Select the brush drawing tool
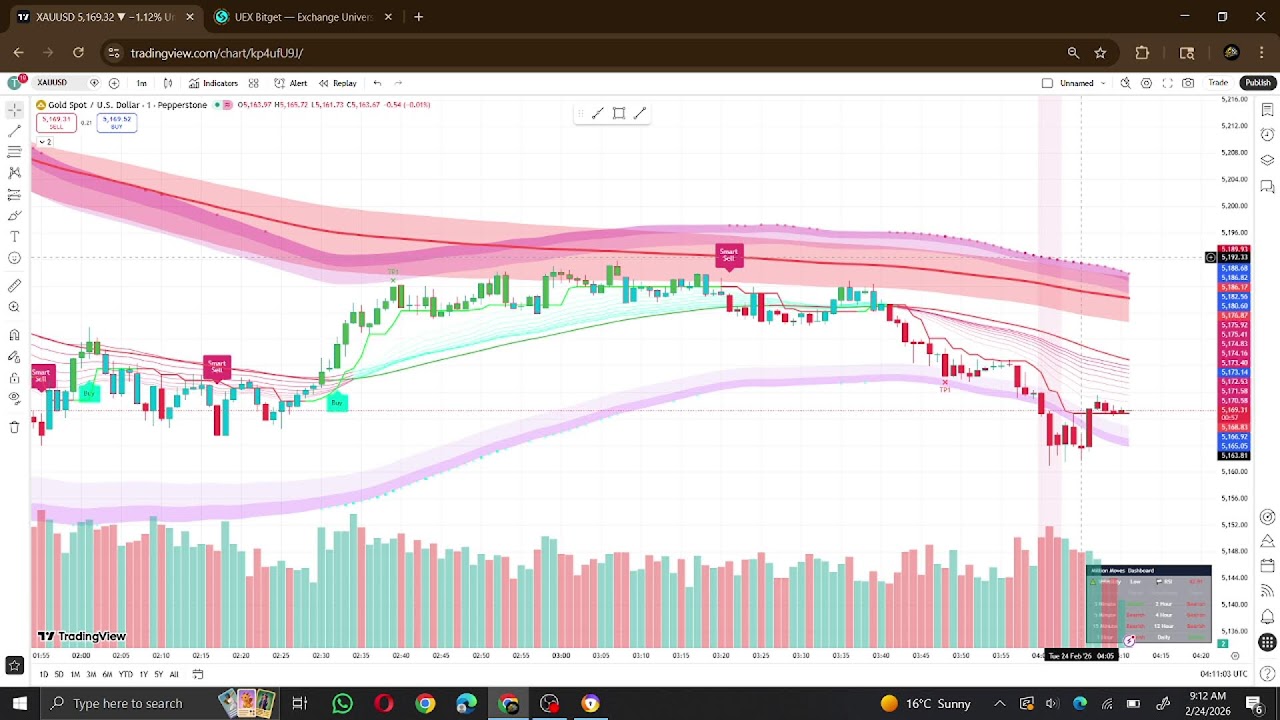The height and width of the screenshot is (720, 1280). [14, 216]
